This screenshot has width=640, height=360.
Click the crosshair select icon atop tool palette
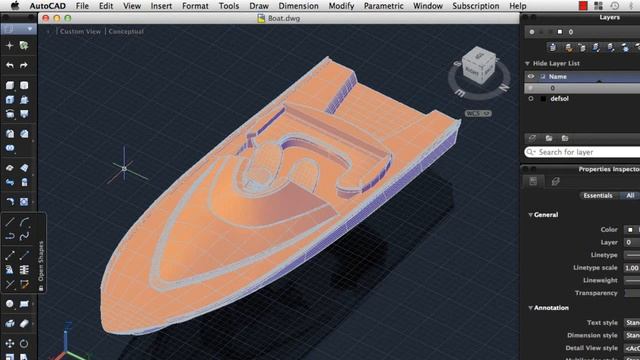[10, 46]
